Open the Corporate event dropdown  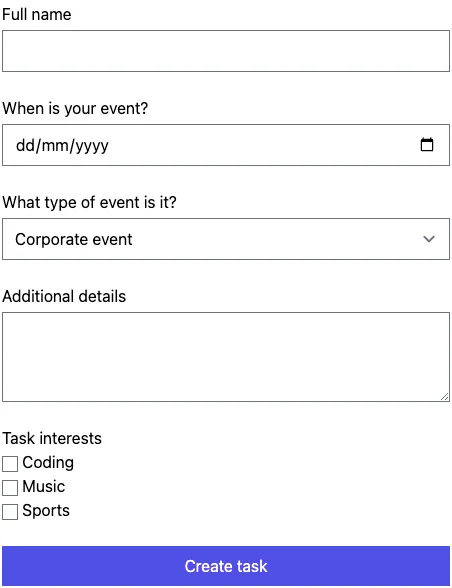click(226, 239)
